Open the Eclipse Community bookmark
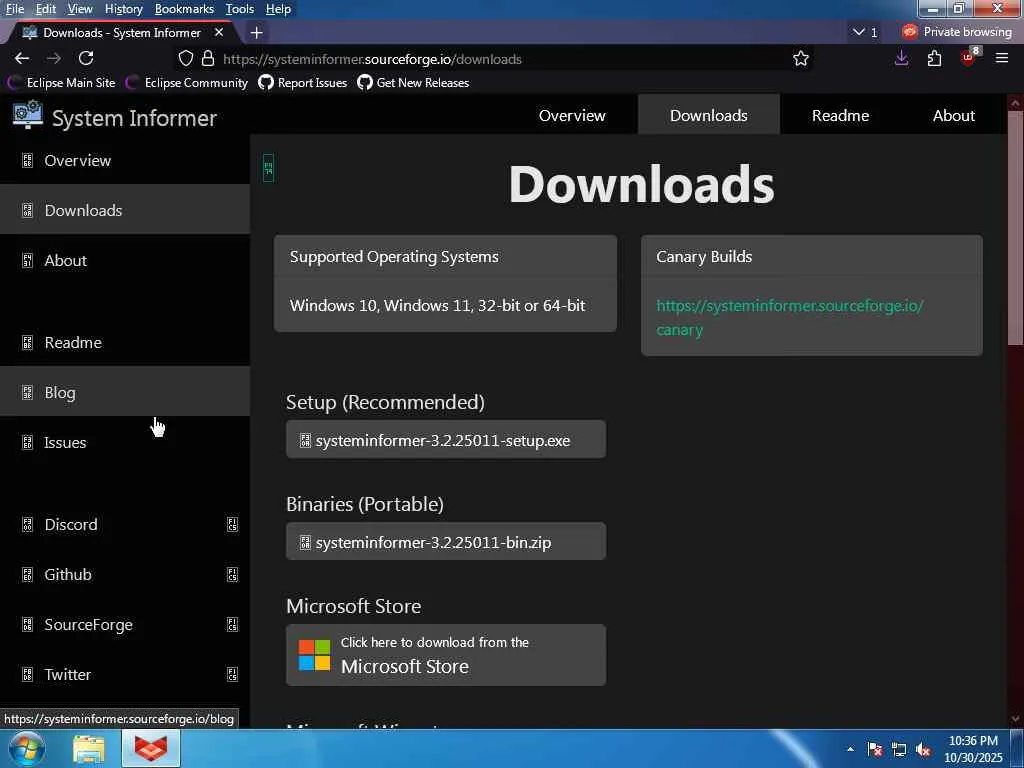 coord(187,83)
